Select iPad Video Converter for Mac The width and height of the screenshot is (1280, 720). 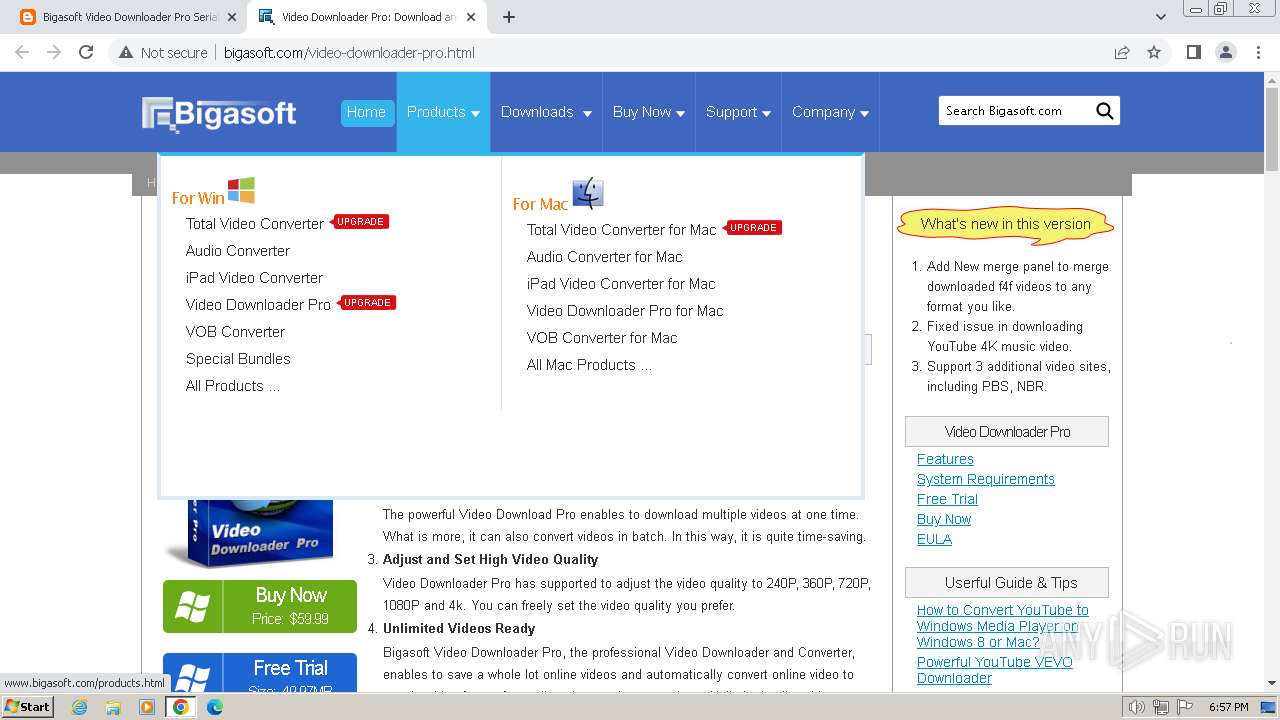point(621,284)
